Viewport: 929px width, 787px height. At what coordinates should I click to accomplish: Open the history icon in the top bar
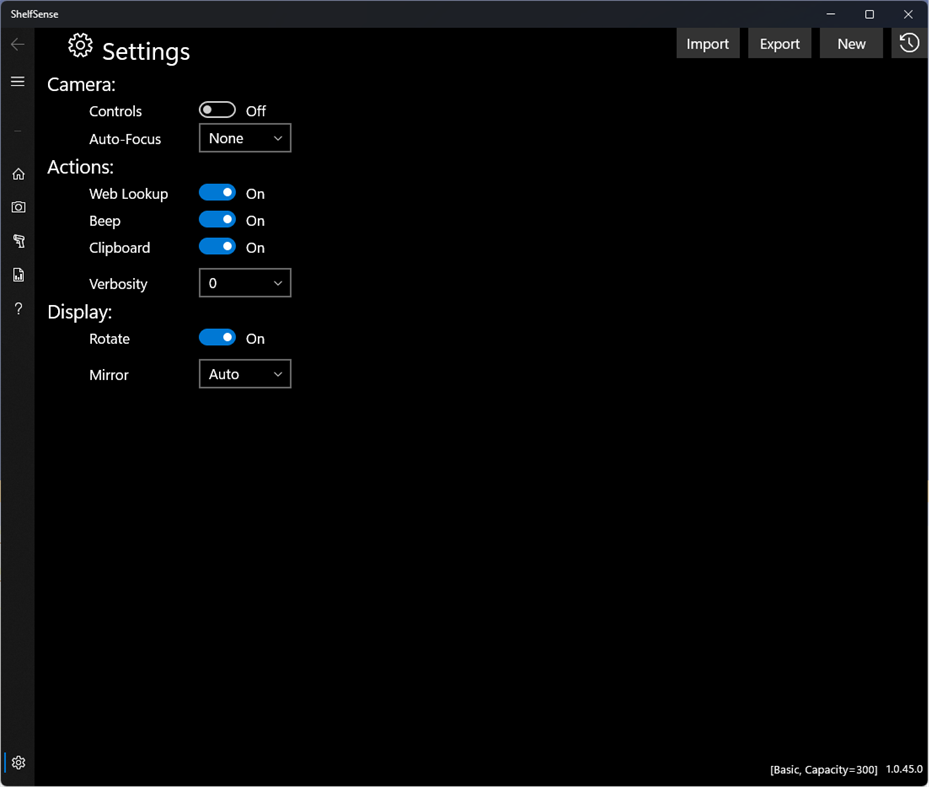pyautogui.click(x=908, y=43)
